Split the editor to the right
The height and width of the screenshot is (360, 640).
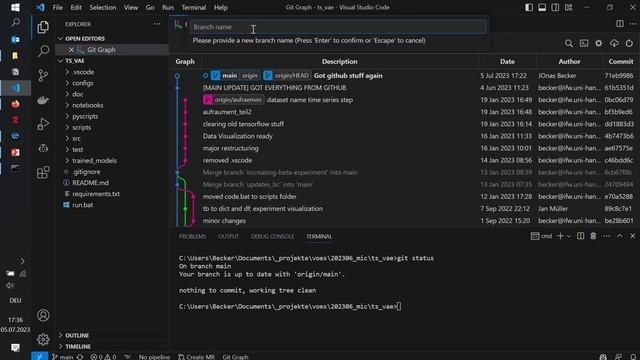pos(620,24)
